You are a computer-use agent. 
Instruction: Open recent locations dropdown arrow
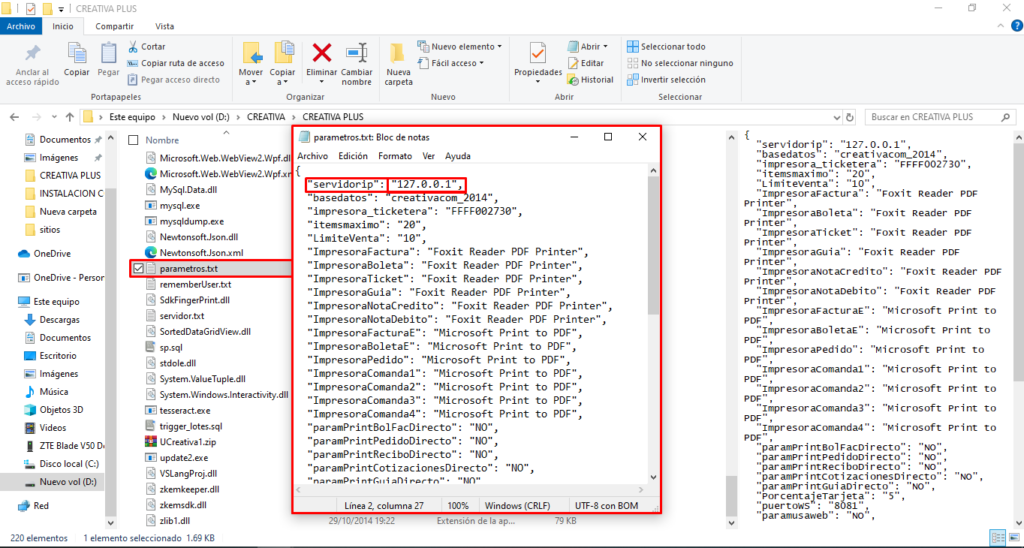click(x=54, y=118)
